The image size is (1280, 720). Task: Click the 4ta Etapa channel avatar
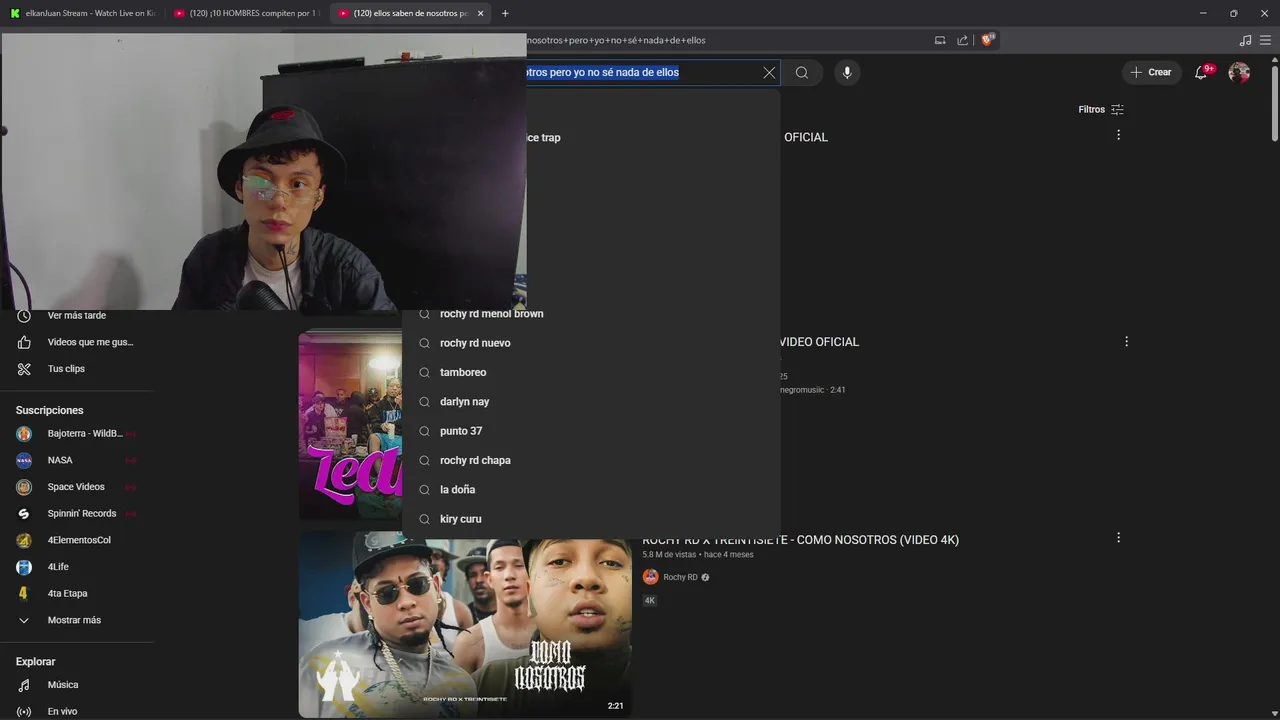[24, 594]
